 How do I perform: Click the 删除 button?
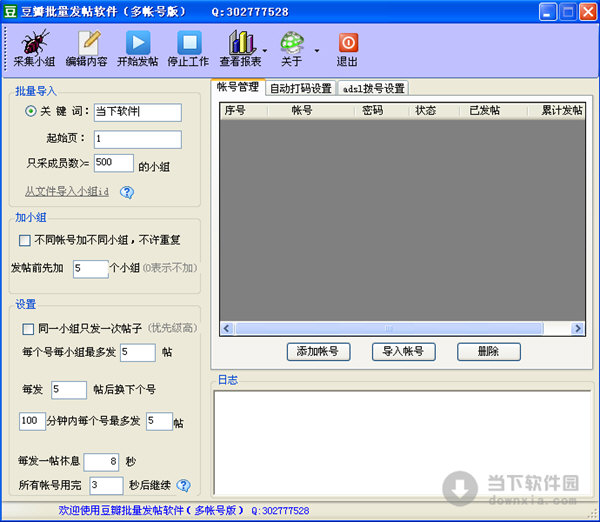pos(489,351)
